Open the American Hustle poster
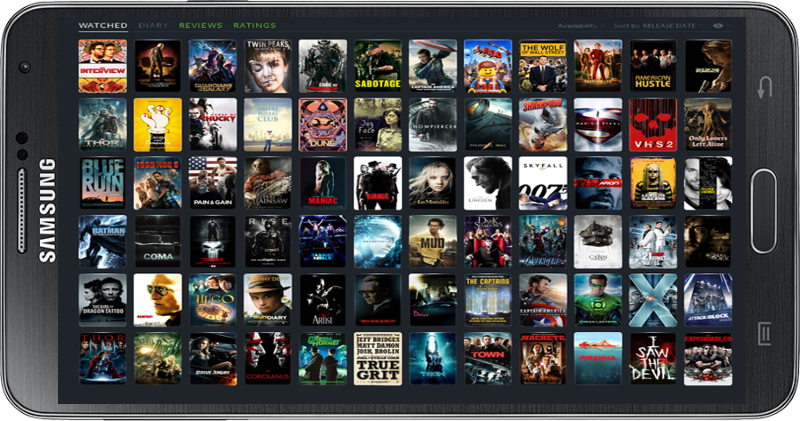 653,66
